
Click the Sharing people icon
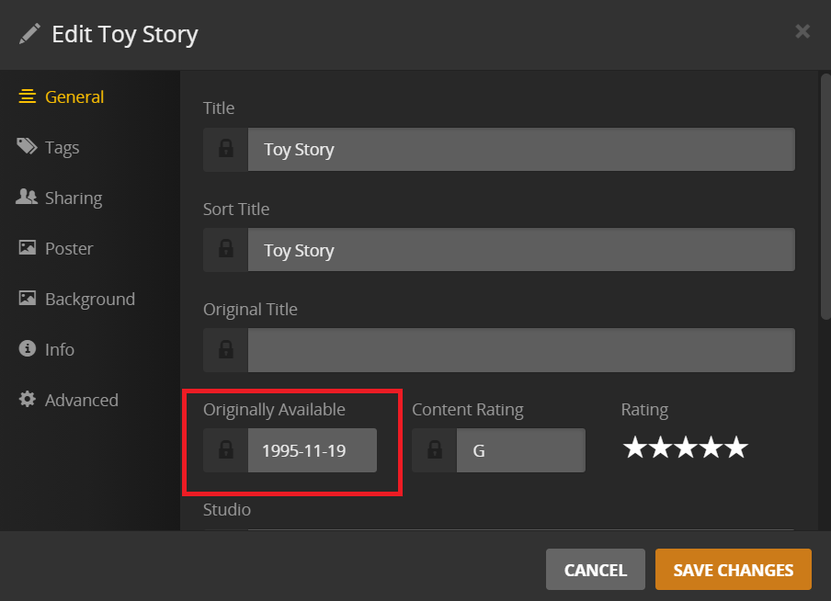click(x=26, y=197)
